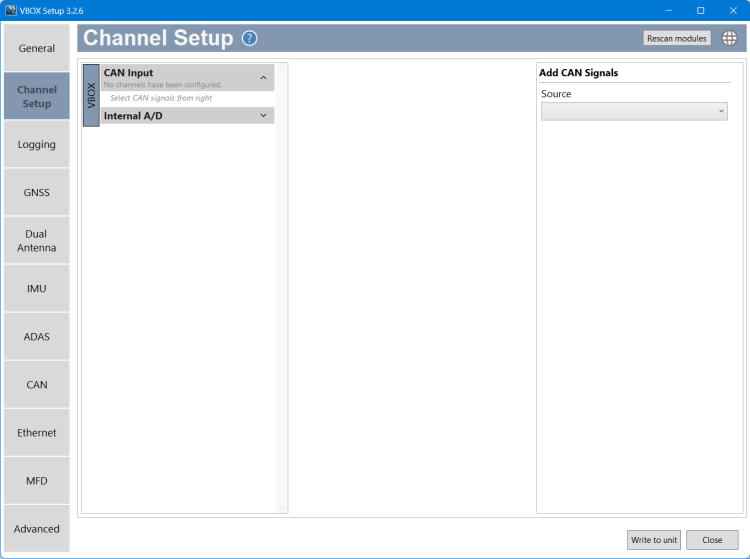
Task: Close the VBOX Setup window
Action: 733,11
